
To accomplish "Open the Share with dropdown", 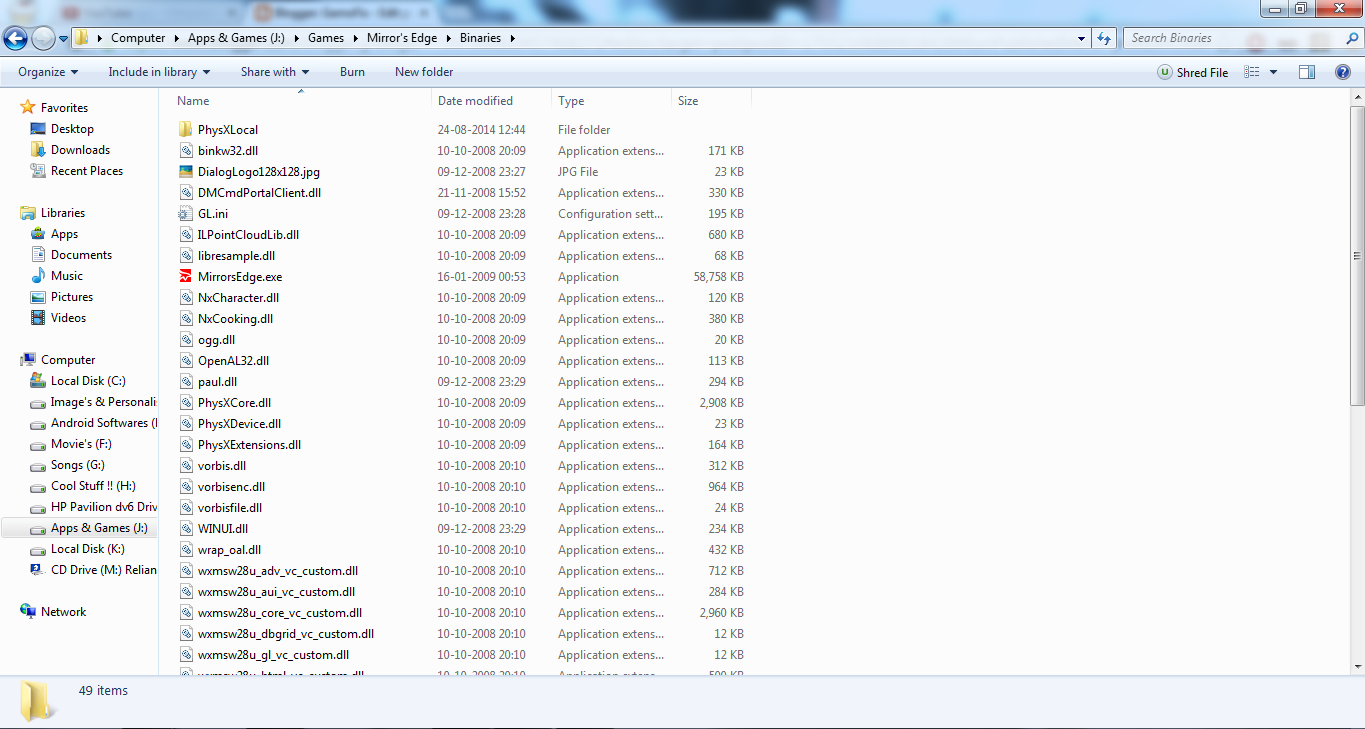I will click(x=275, y=72).
